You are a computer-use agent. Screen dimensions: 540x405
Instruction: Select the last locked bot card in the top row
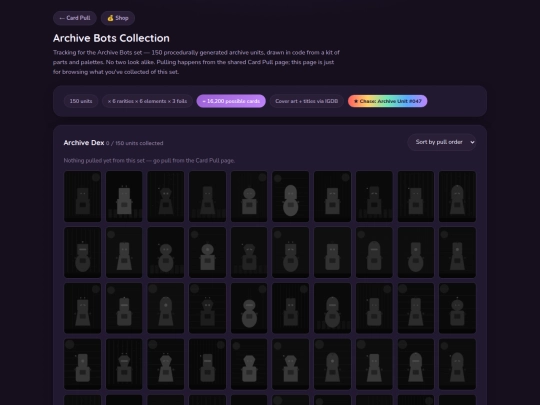pyautogui.click(x=457, y=196)
